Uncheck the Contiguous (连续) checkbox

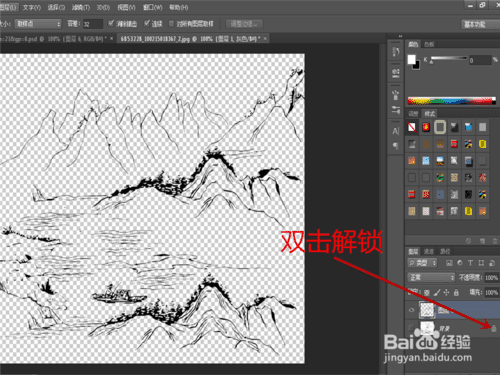tap(147, 23)
